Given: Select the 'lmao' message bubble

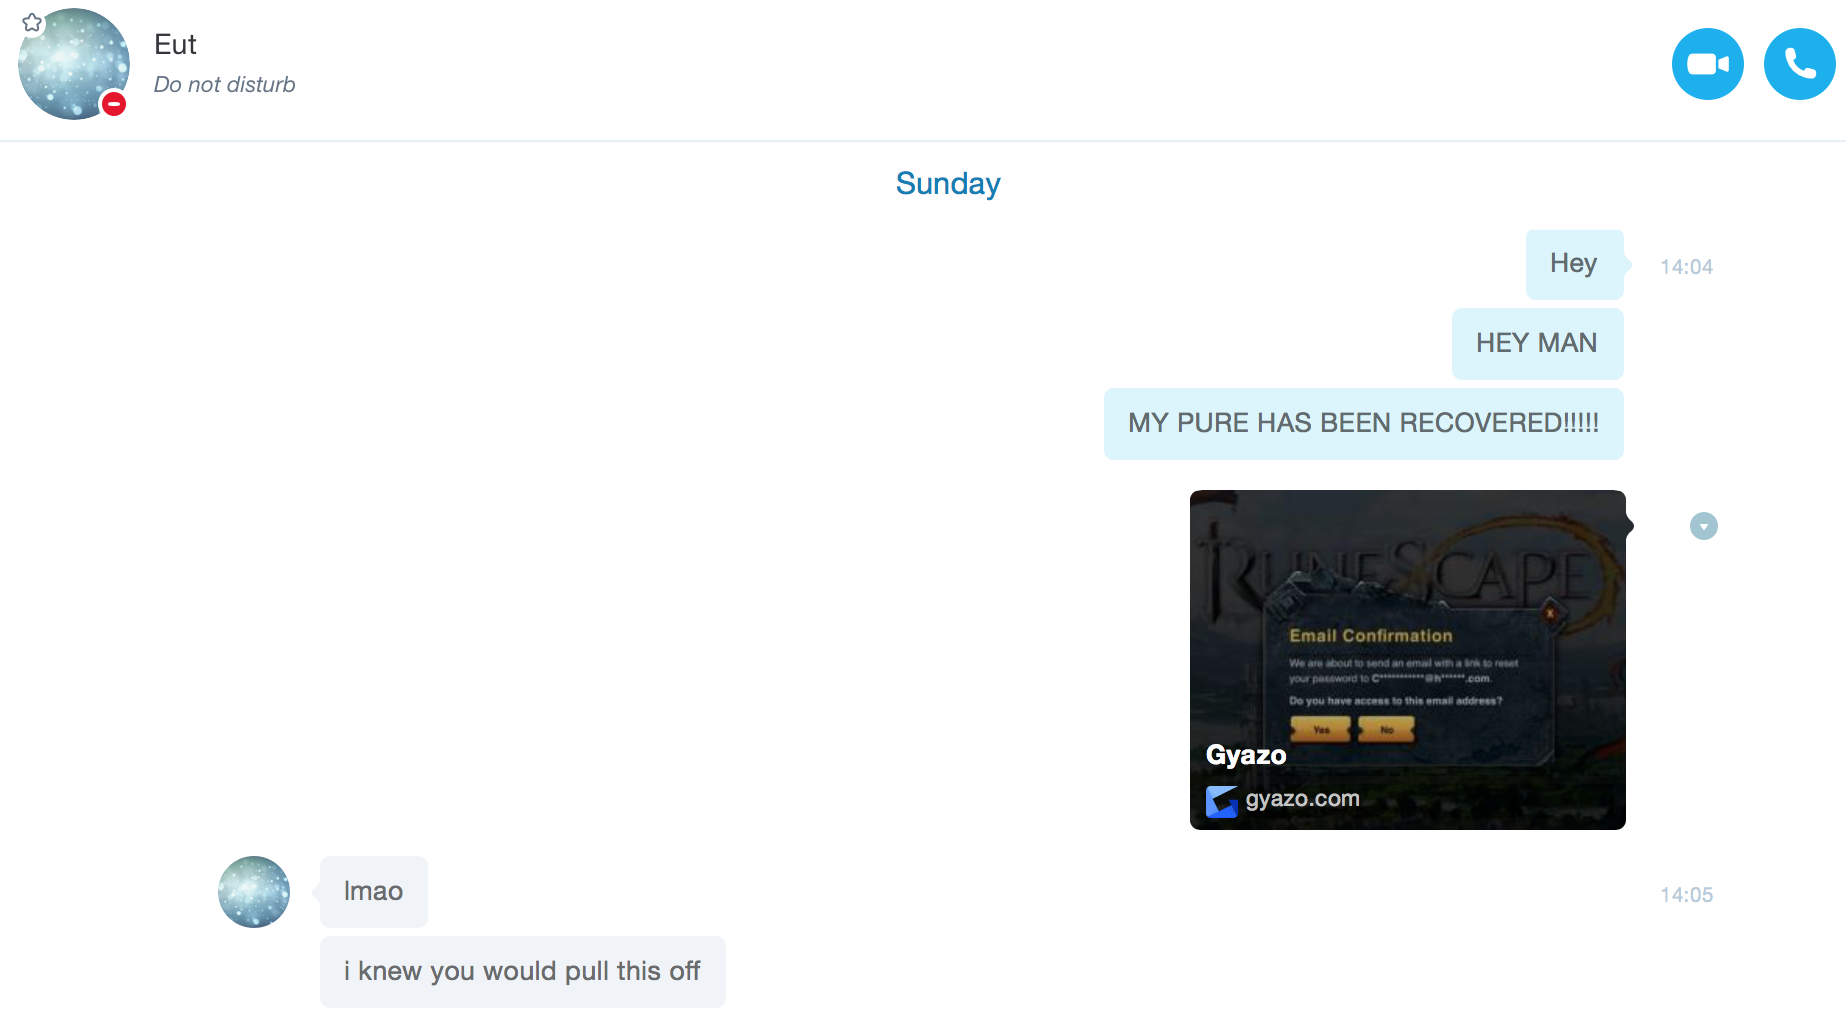Looking at the screenshot, I should tap(373, 891).
